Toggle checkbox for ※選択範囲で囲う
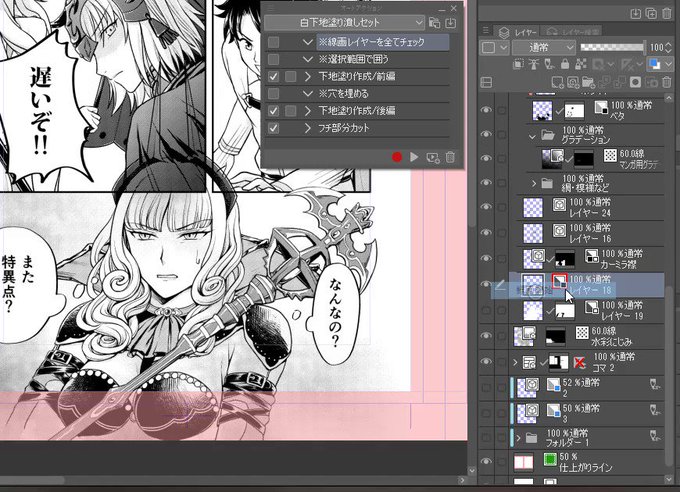 pyautogui.click(x=273, y=59)
